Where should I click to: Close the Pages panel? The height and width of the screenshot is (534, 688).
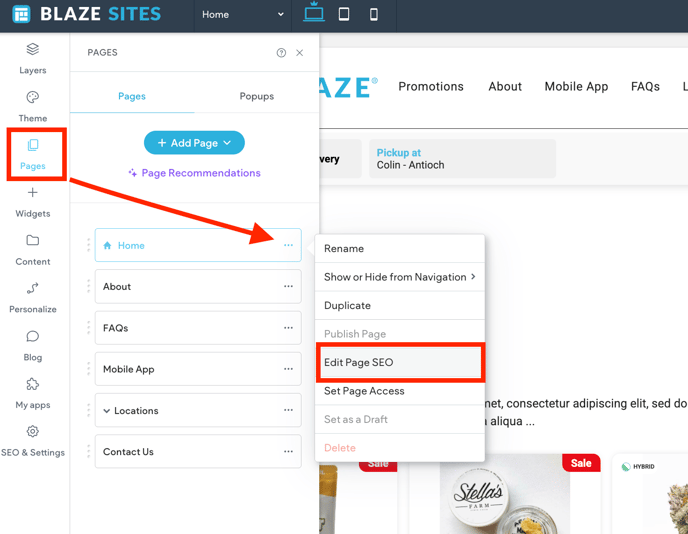tap(299, 53)
